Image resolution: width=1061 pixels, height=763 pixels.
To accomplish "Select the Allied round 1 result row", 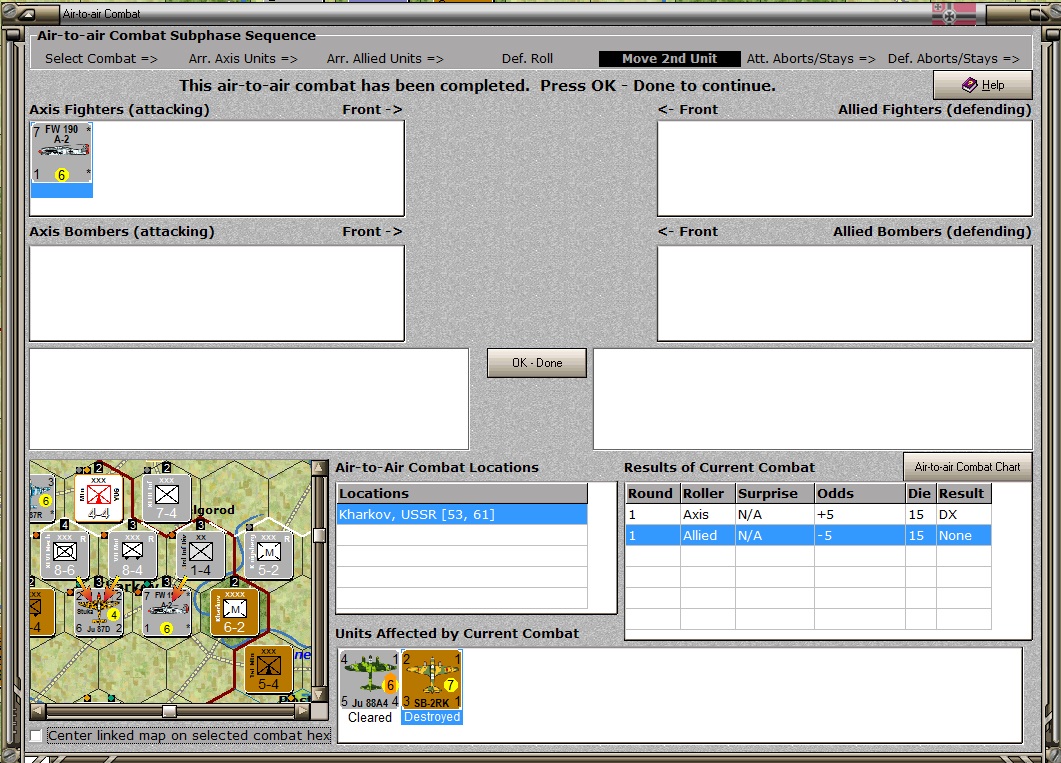I will click(808, 535).
